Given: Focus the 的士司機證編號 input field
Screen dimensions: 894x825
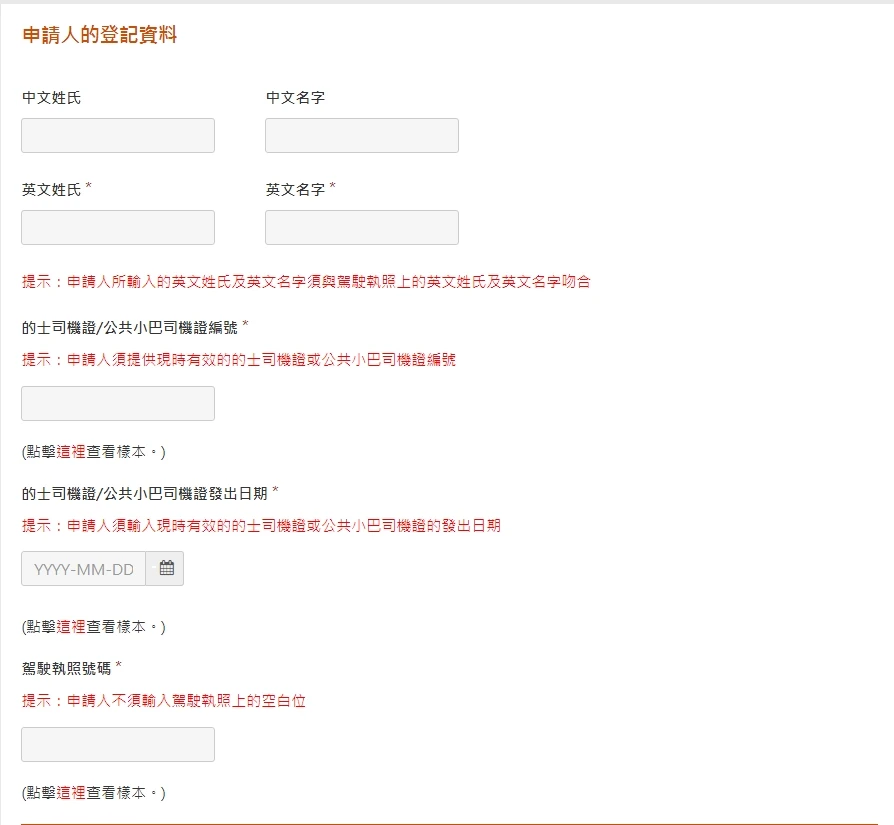Looking at the screenshot, I should (118, 404).
